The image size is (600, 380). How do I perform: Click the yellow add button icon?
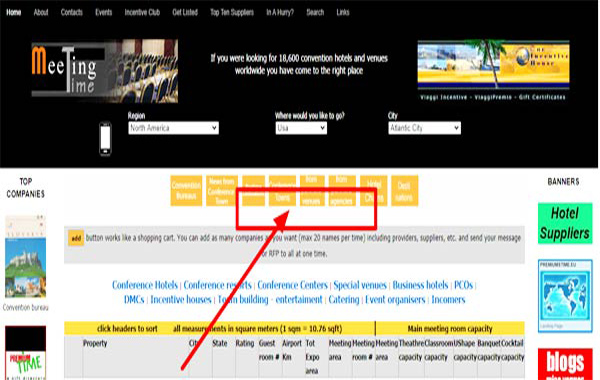click(x=76, y=238)
